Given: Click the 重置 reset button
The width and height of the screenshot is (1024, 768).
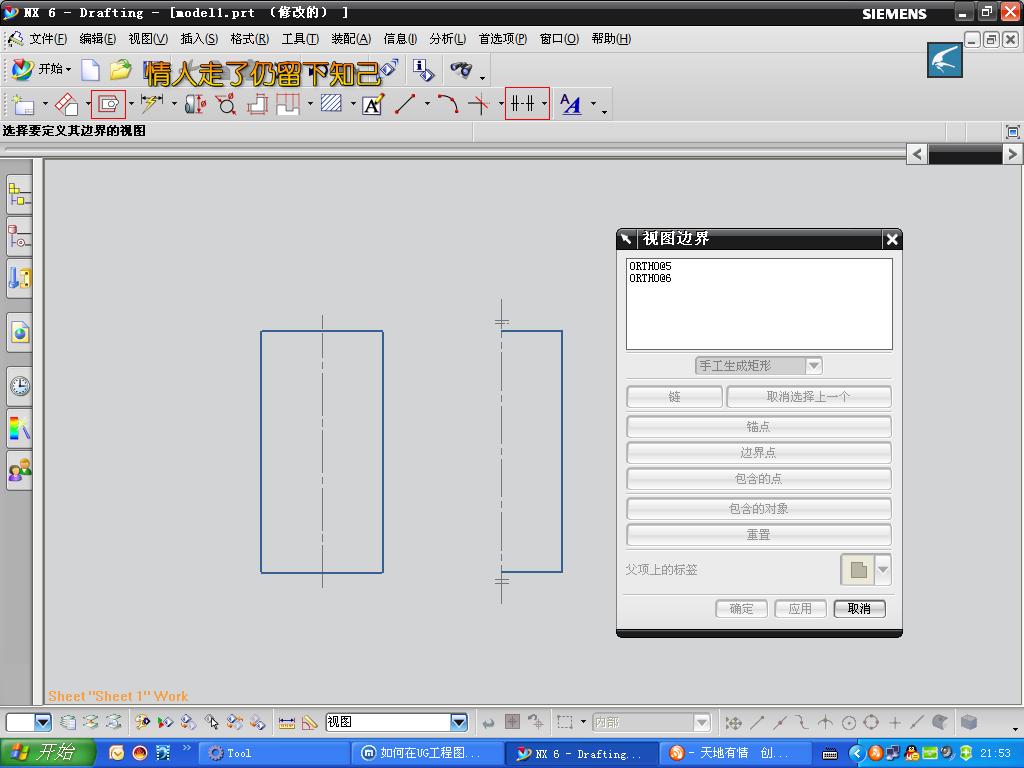Looking at the screenshot, I should pos(758,534).
